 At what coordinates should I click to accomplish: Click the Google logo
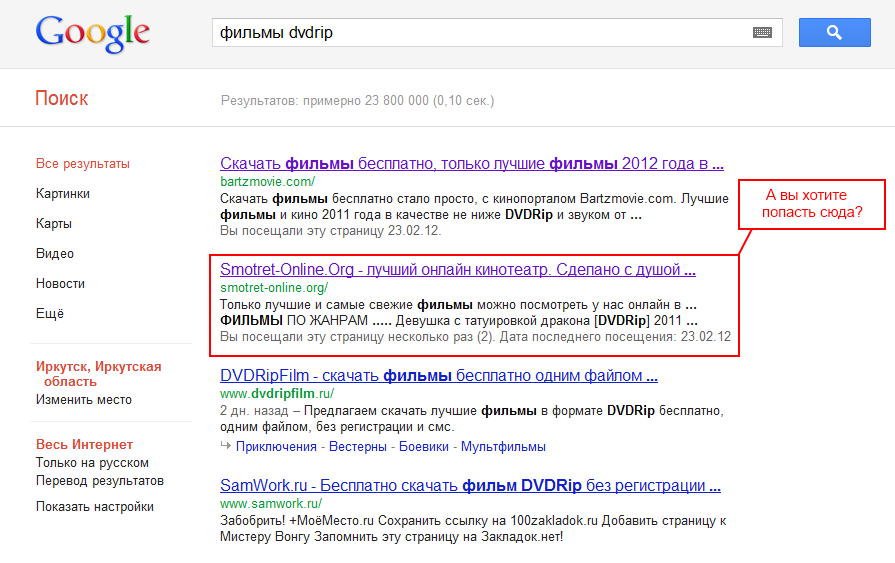coord(92,33)
